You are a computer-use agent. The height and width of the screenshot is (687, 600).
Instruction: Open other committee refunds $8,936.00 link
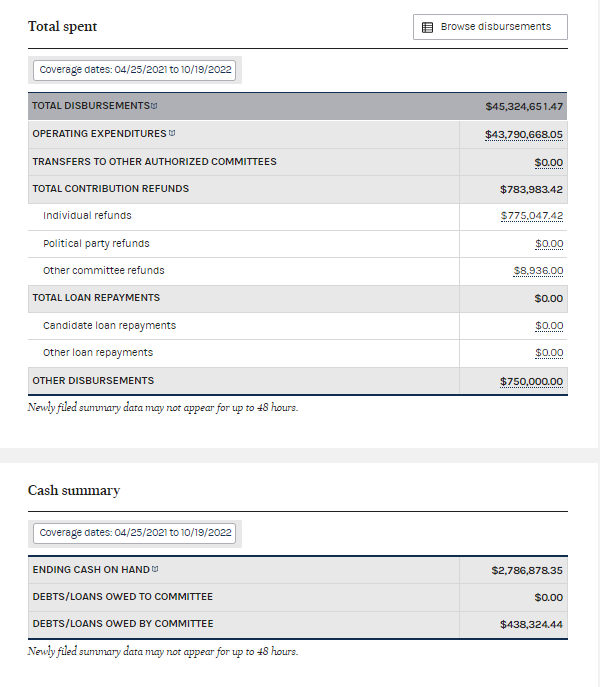click(538, 271)
